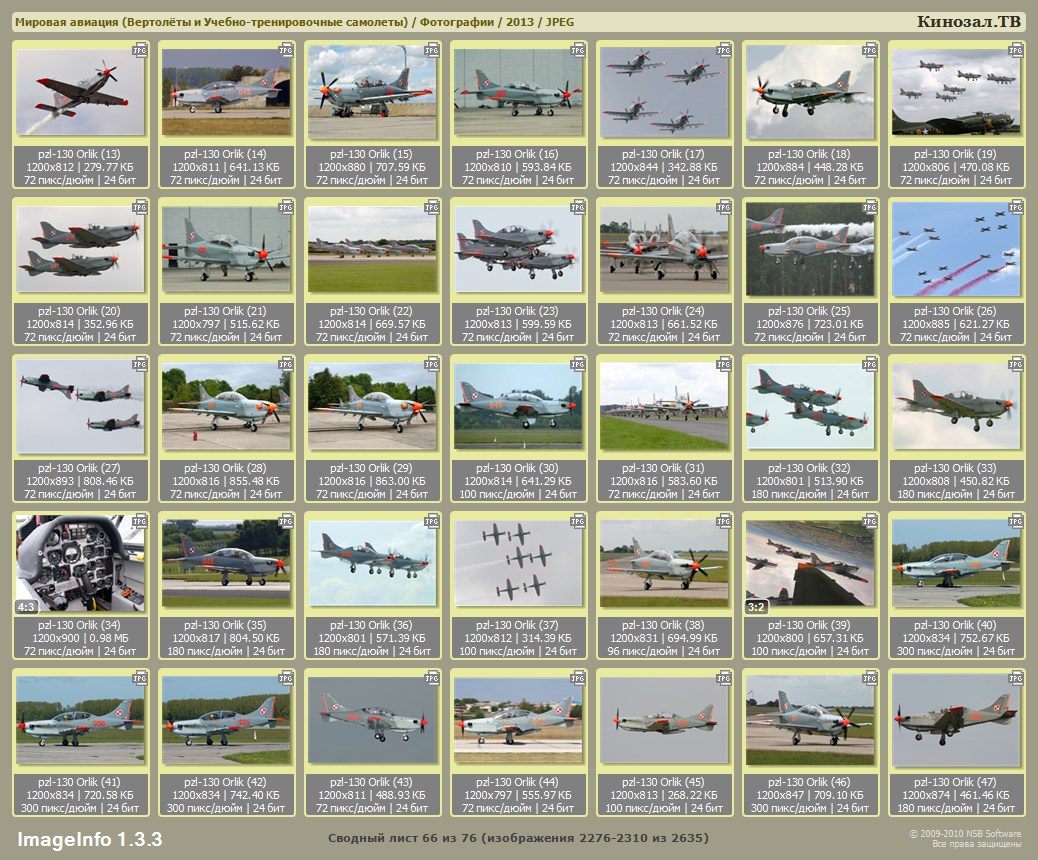The width and height of the screenshot is (1038, 860).
Task: Click the 3:2 aspect badge on Orlik (39)
Action: coord(757,606)
